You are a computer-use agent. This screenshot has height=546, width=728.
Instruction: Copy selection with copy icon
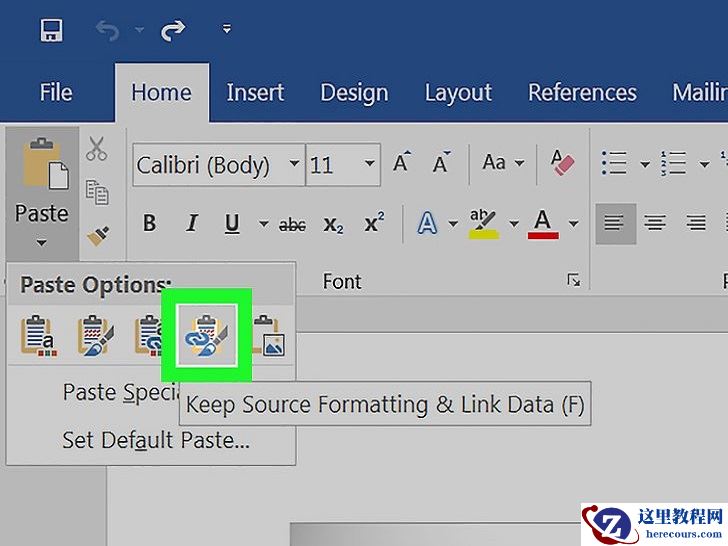click(x=97, y=192)
